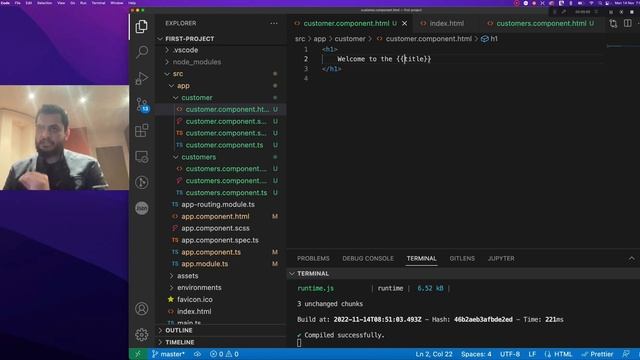Viewport: 640px width, 360px height.
Task: Click the sync changes cloud icon
Action: tap(198, 354)
